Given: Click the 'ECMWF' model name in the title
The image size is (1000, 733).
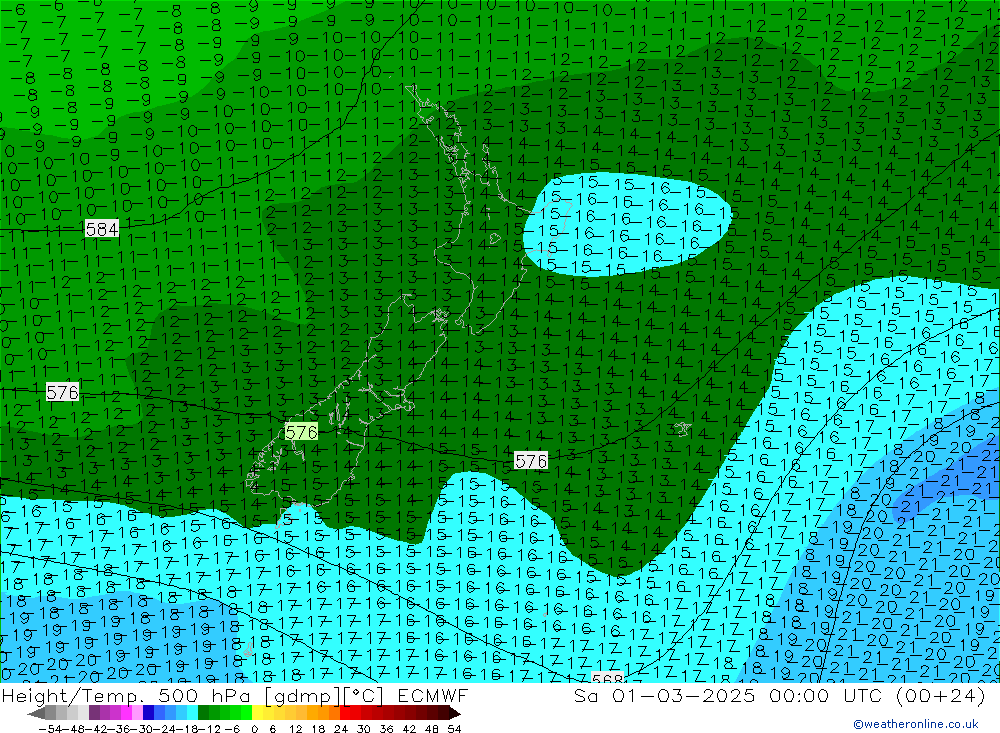Looking at the screenshot, I should pos(433,695).
